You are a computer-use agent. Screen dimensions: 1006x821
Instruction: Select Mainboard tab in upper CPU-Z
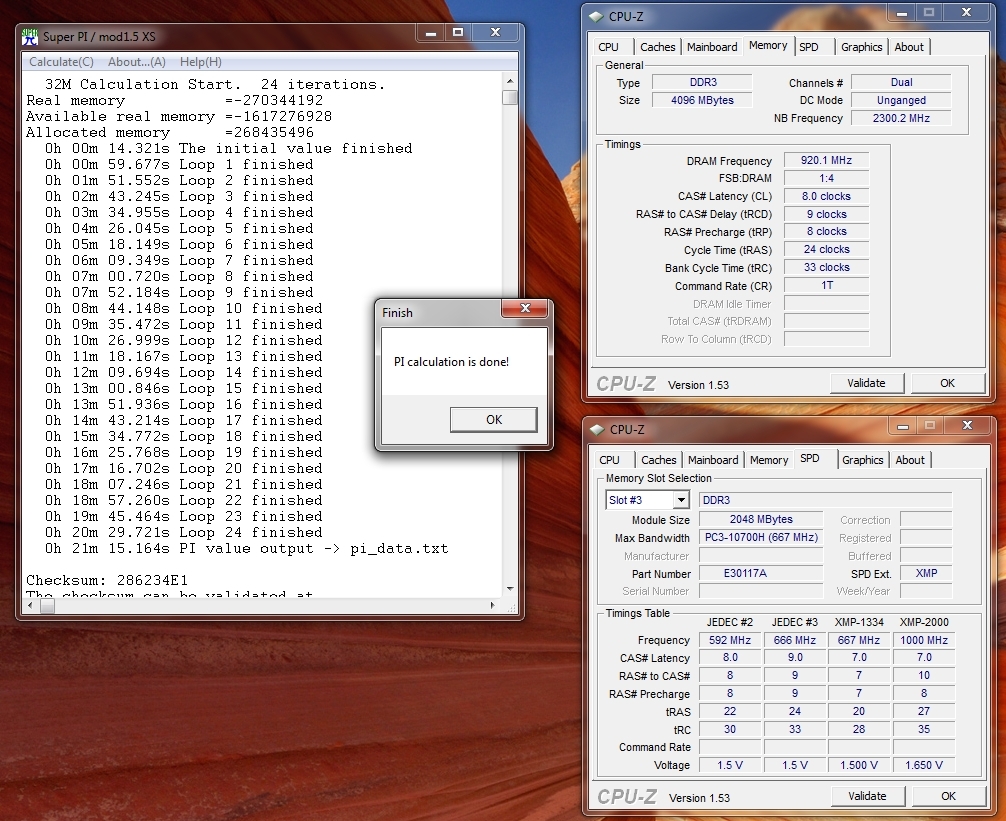click(712, 47)
